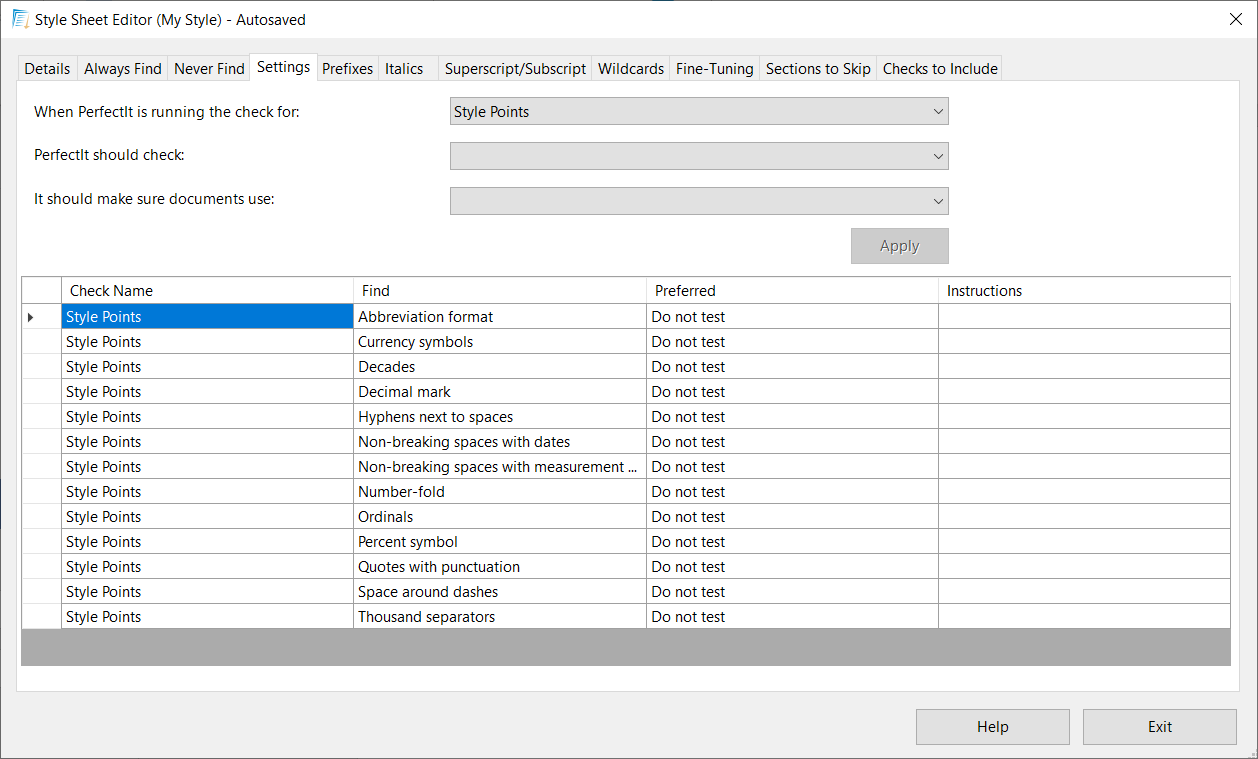Click the Help button

pyautogui.click(x=992, y=727)
